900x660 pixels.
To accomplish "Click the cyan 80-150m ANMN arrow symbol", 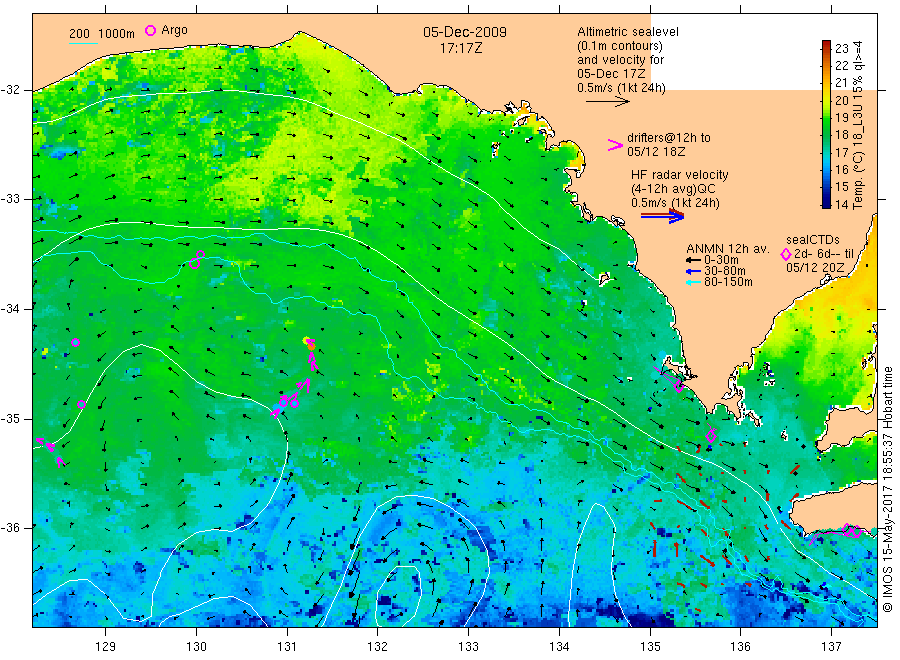I will [693, 282].
